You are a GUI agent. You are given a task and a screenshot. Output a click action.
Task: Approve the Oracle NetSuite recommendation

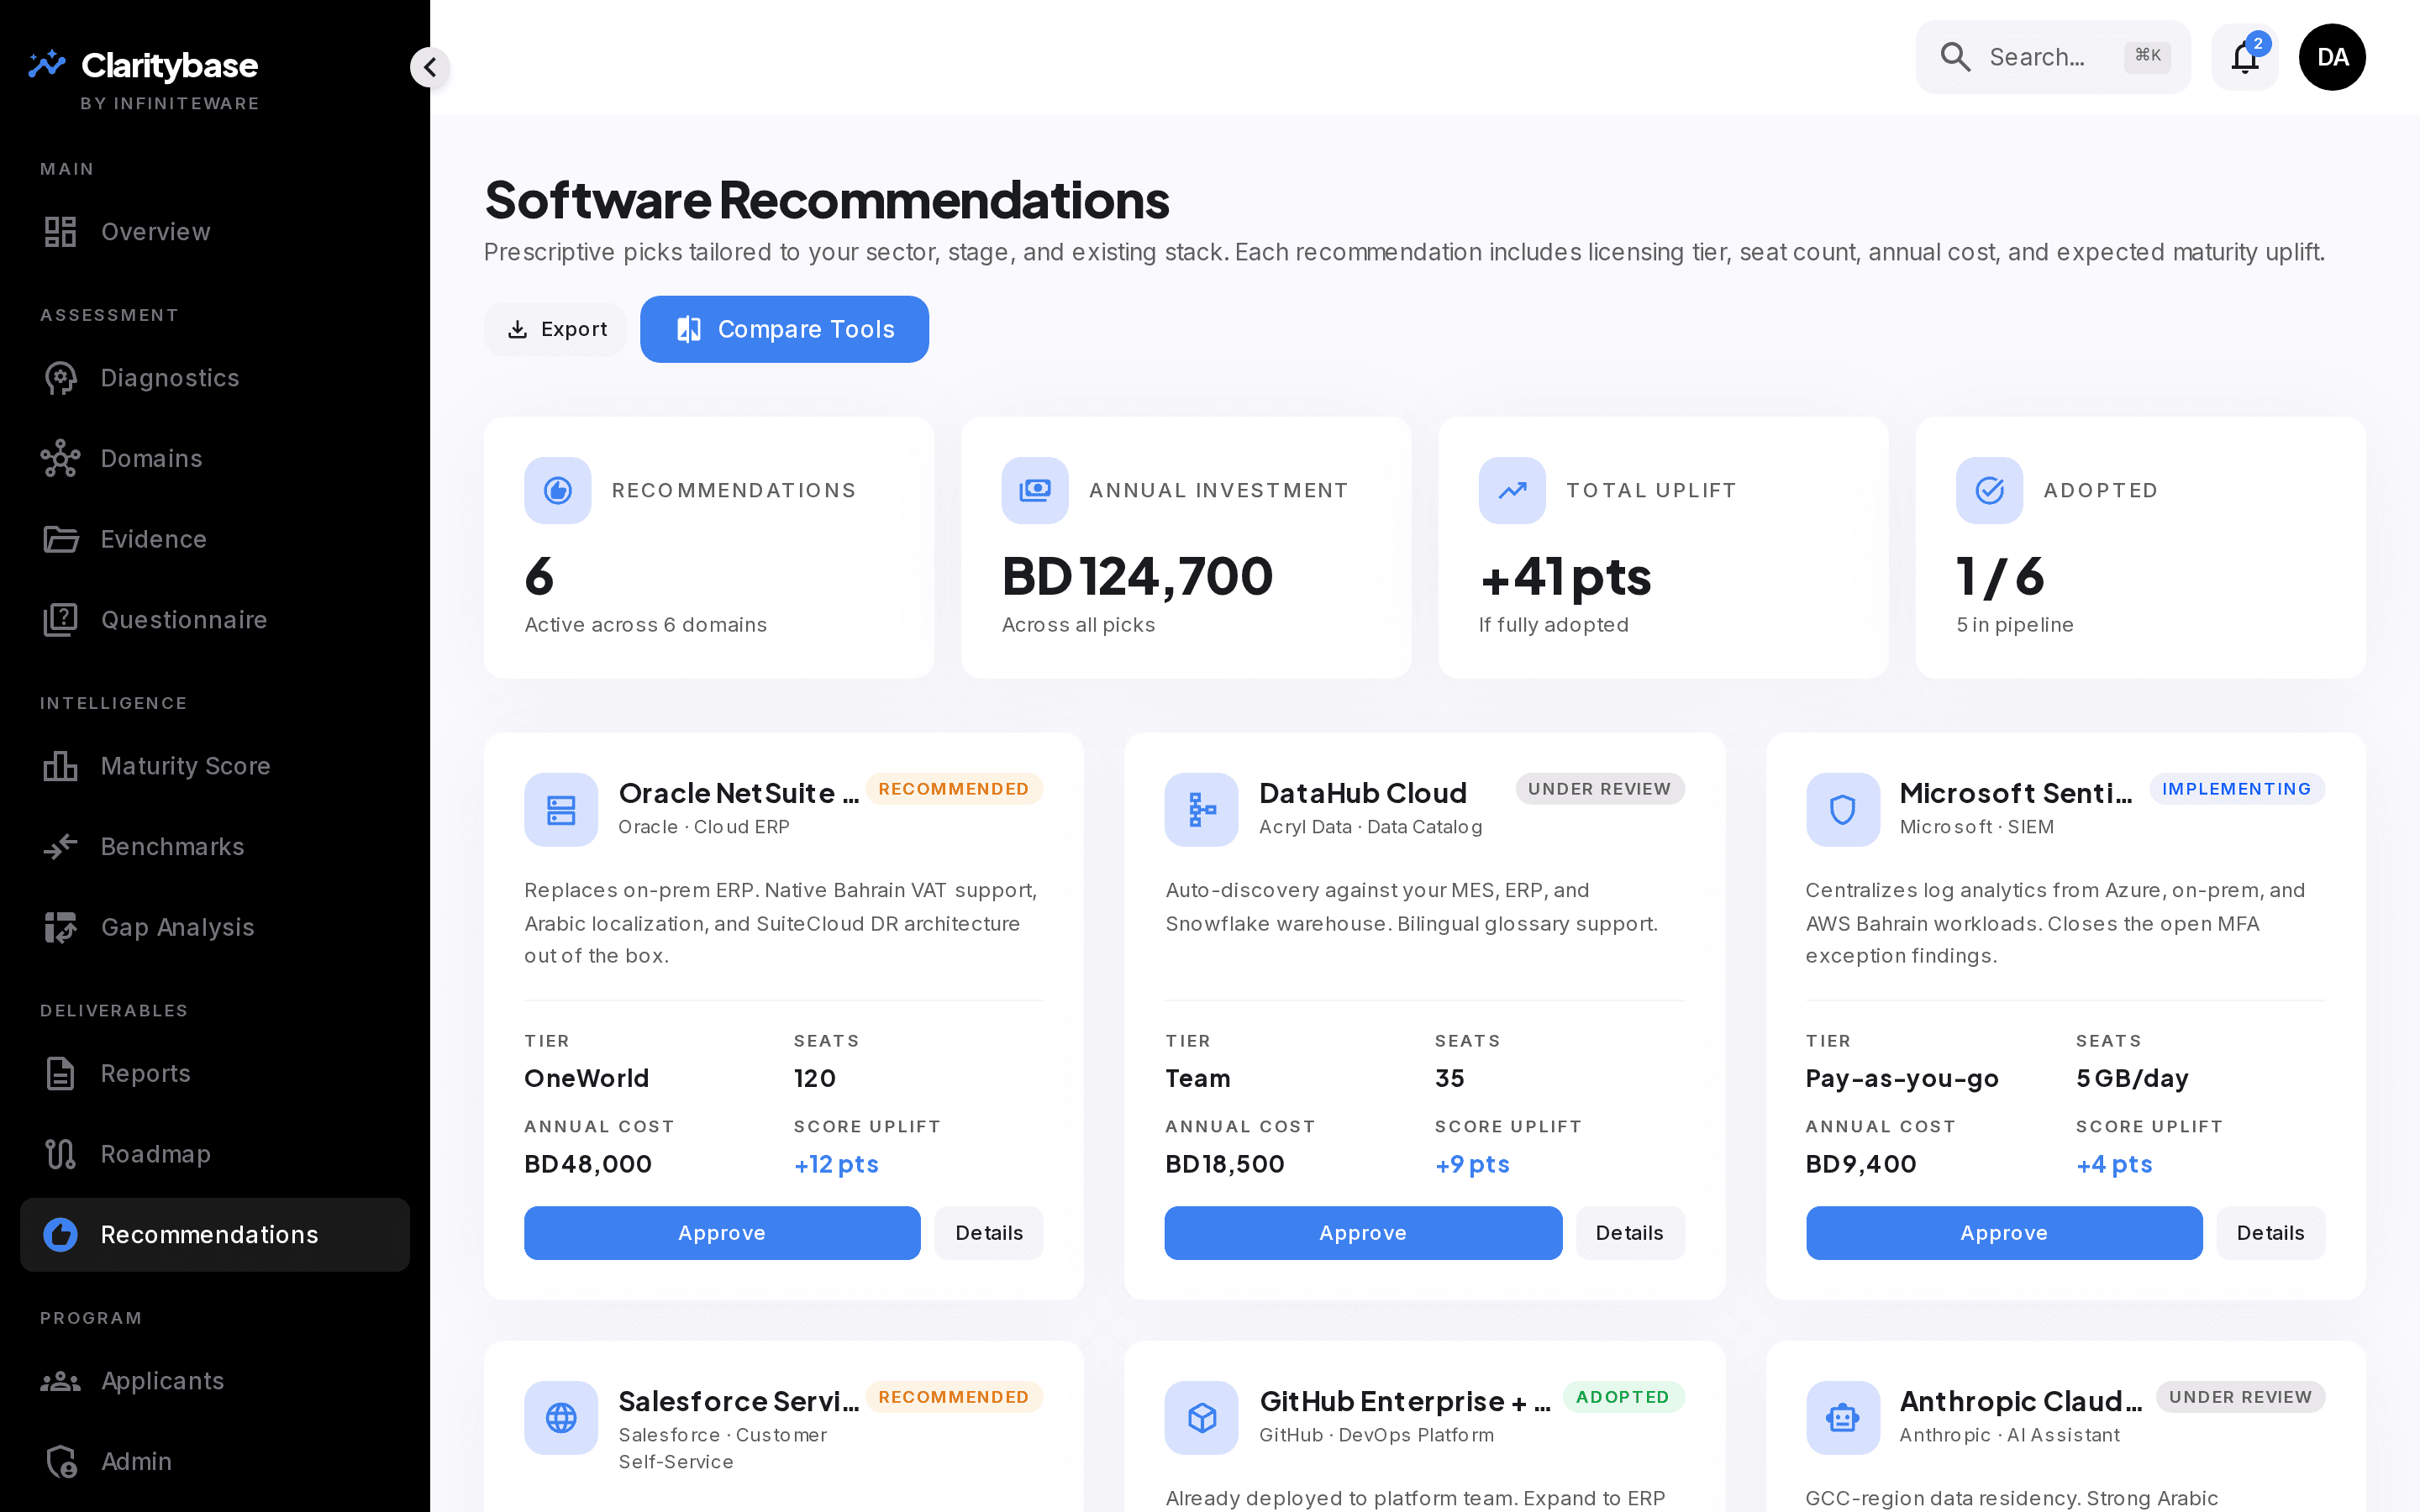722,1233
